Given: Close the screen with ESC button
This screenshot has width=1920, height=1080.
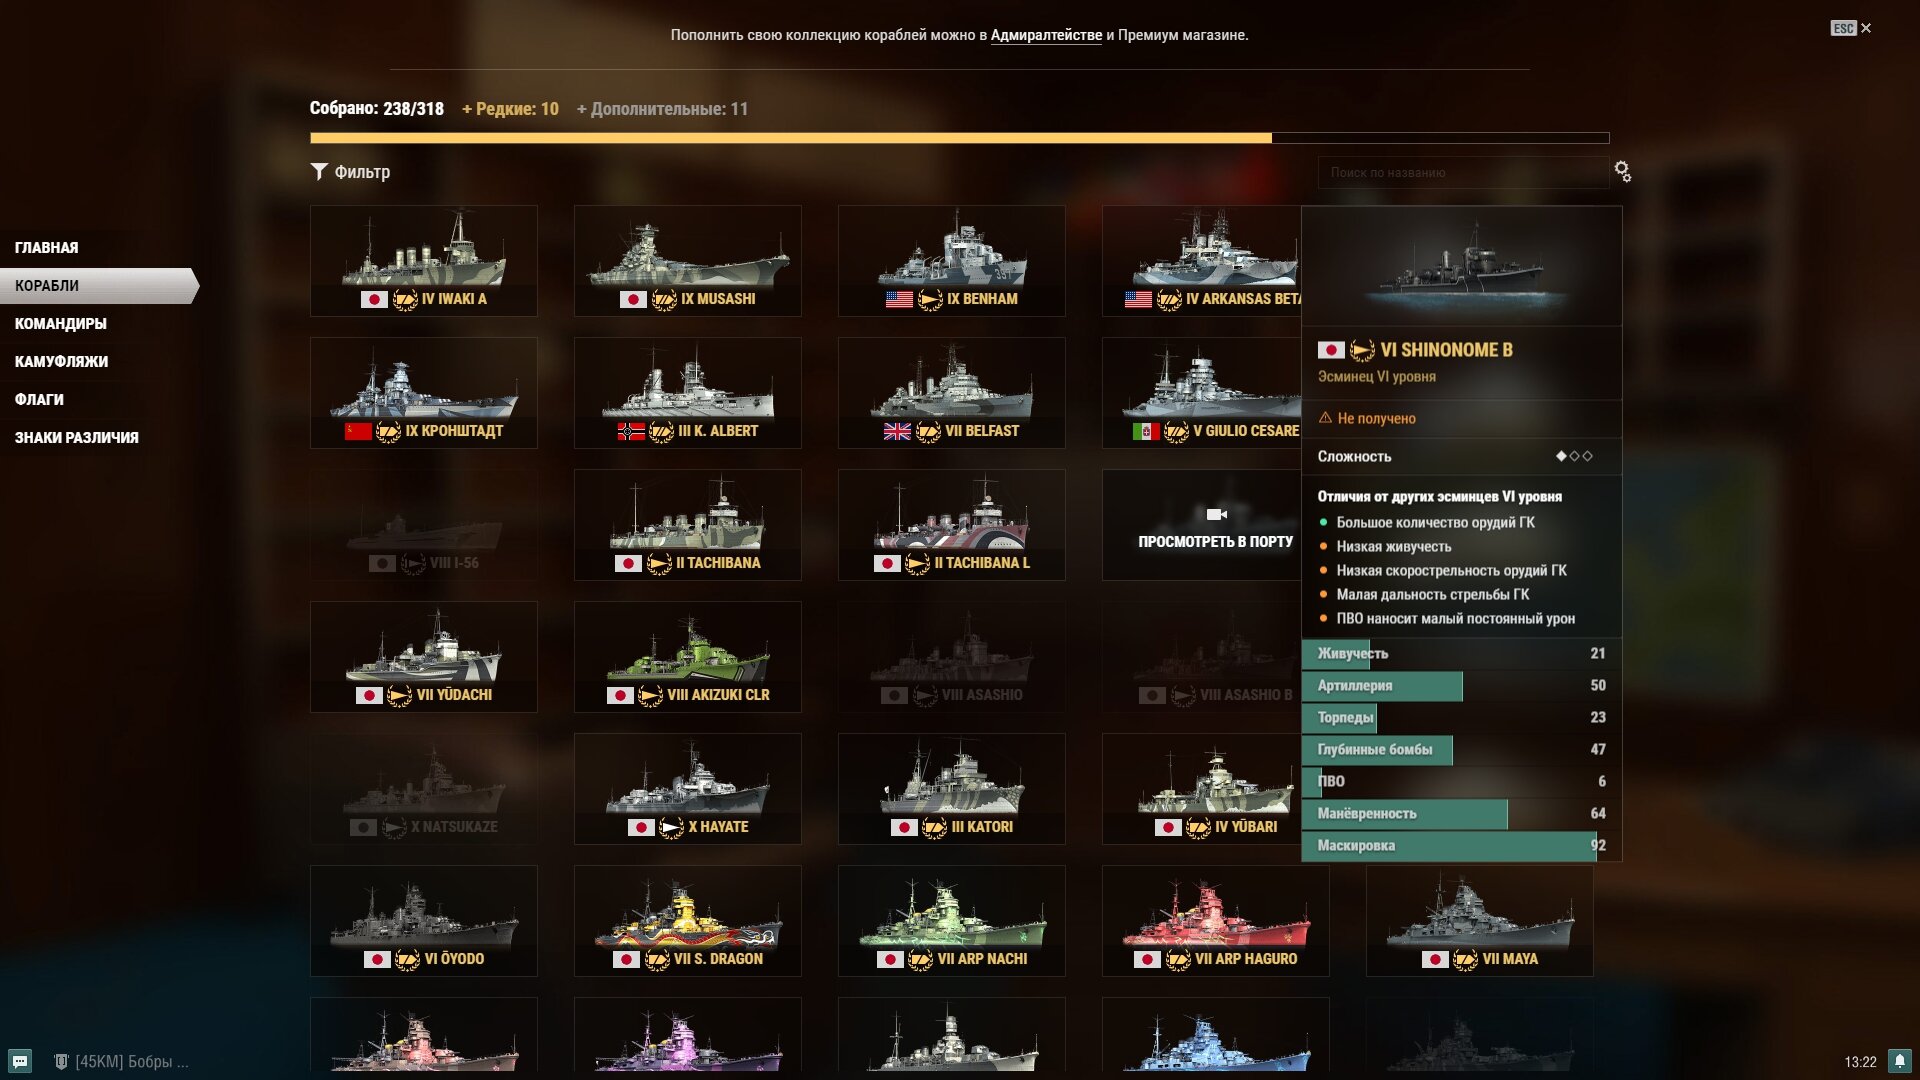Looking at the screenshot, I should pos(1851,28).
